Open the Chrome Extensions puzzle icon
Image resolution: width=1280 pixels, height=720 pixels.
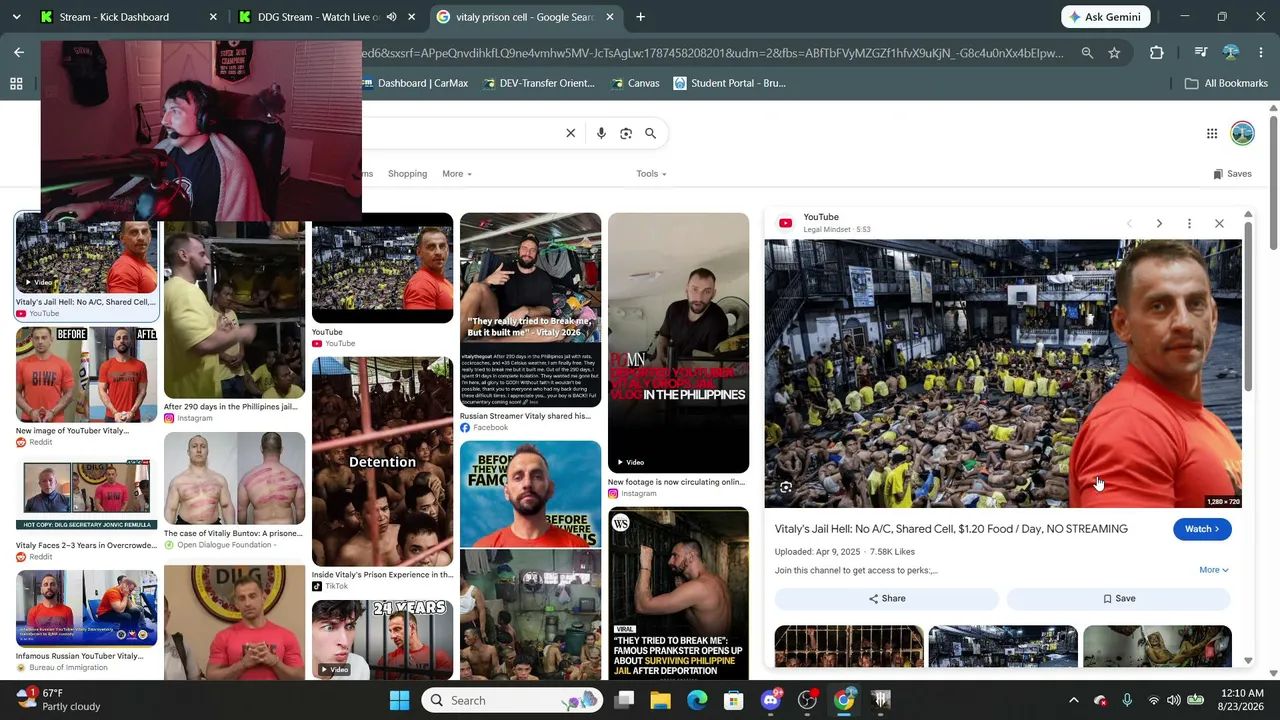coord(1157,53)
